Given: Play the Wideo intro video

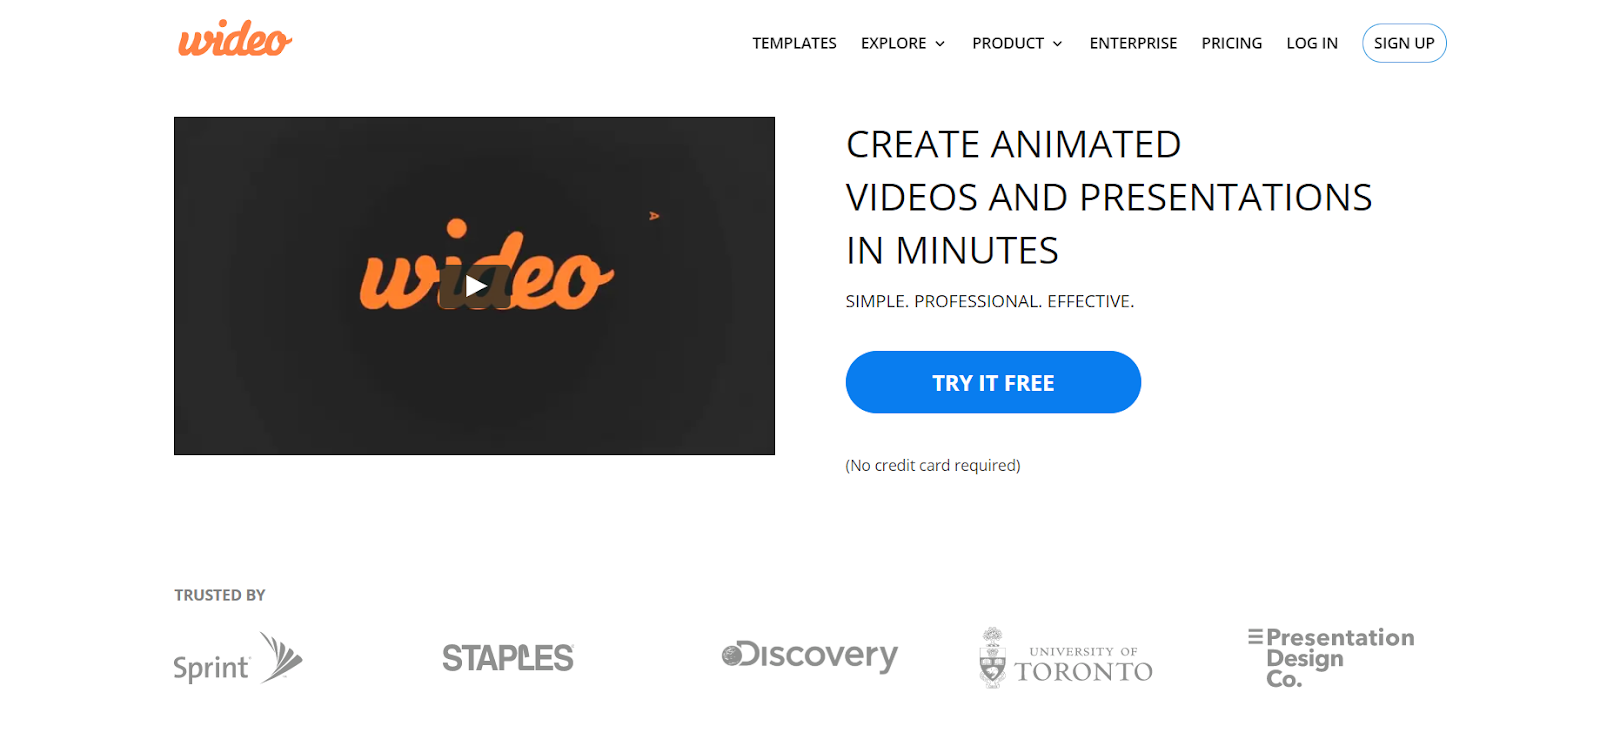Looking at the screenshot, I should point(476,287).
